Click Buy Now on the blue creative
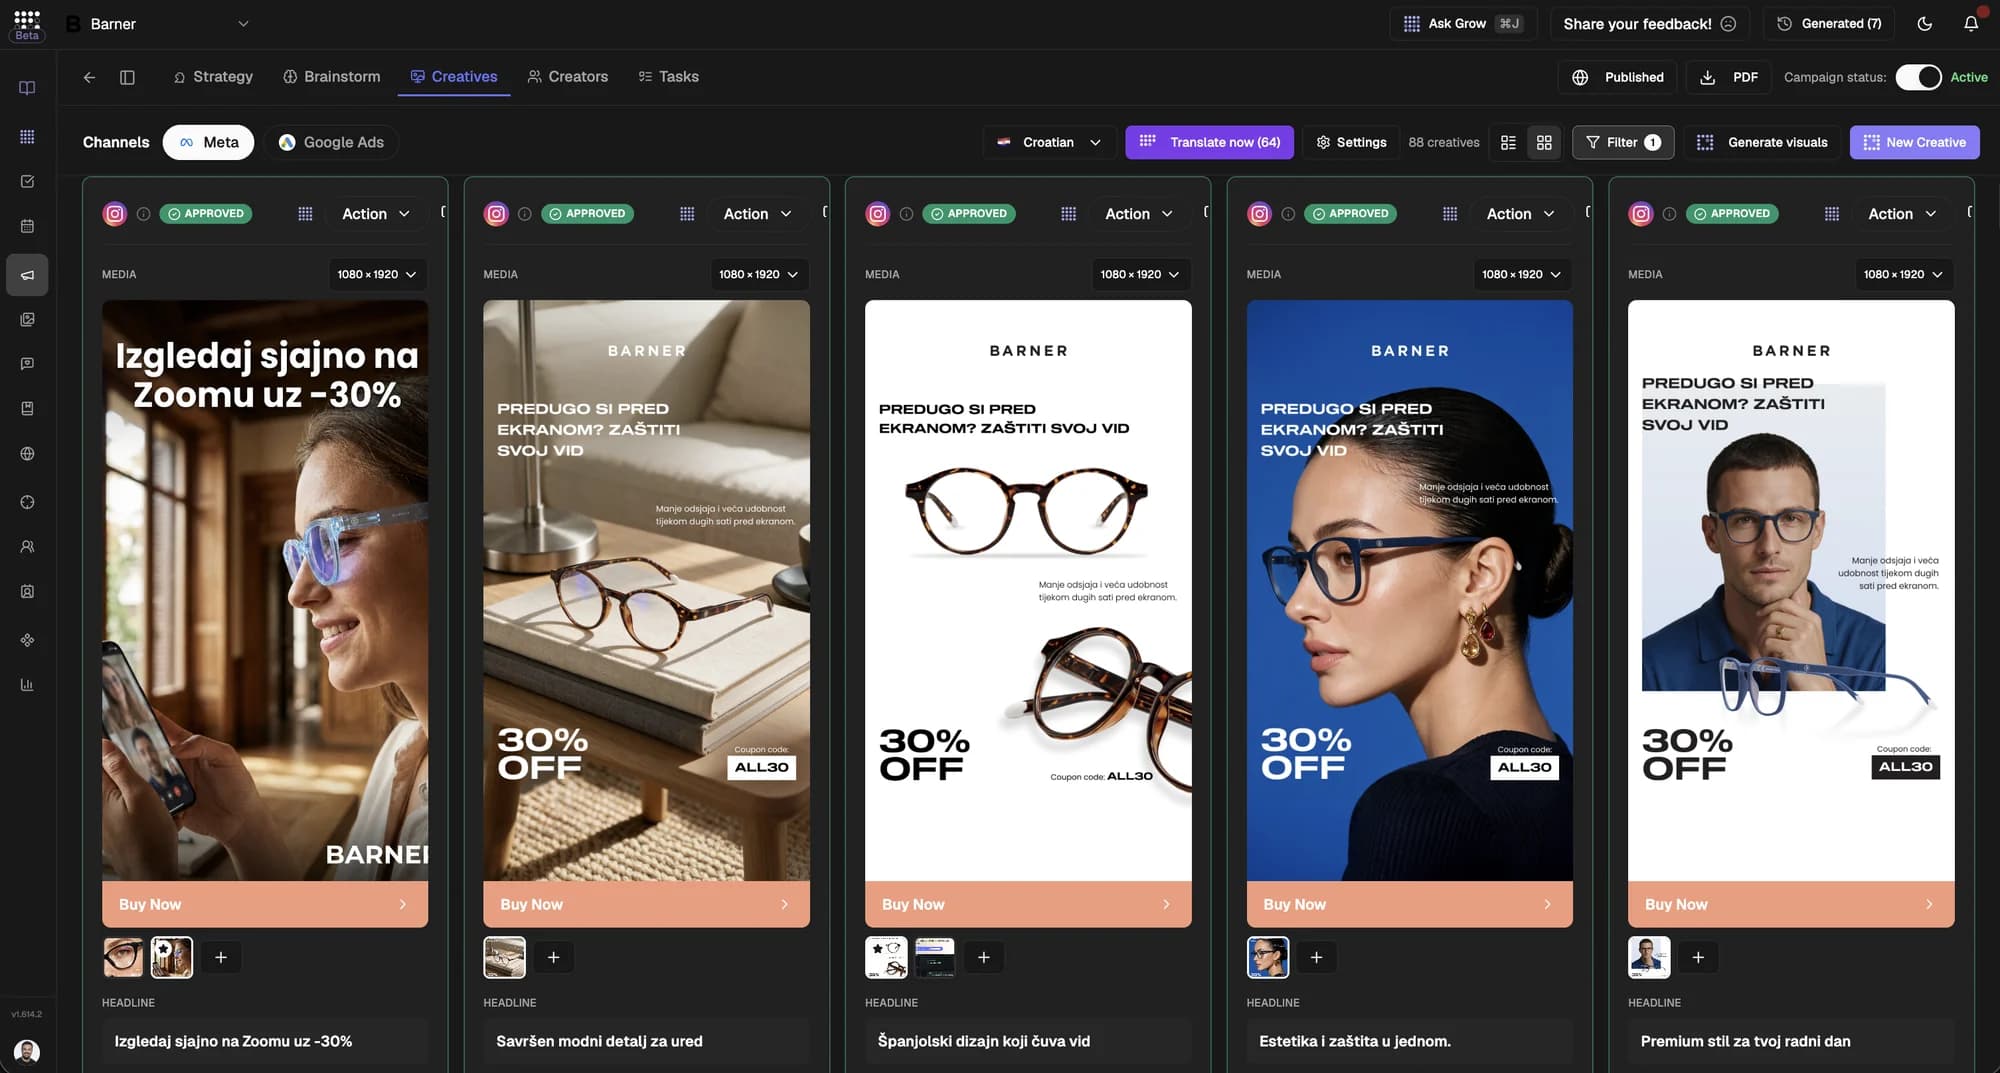 click(x=1409, y=904)
